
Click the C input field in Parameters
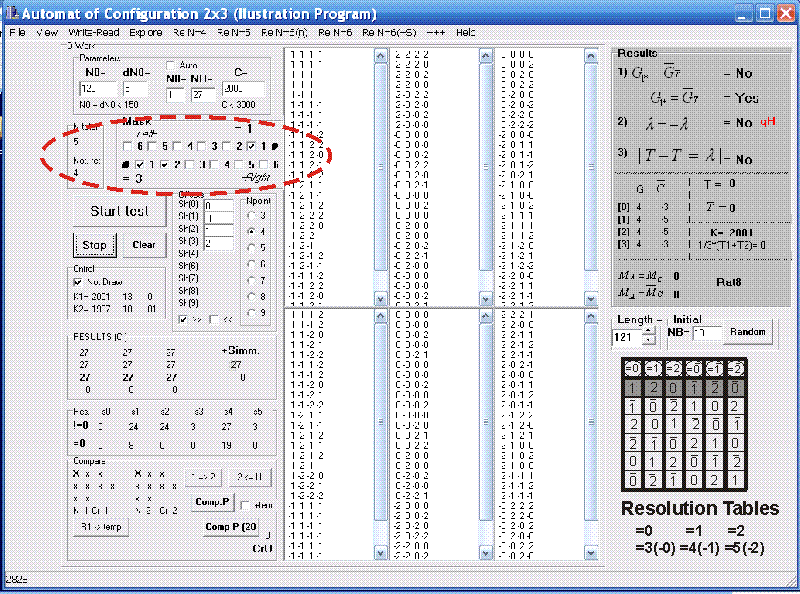(243, 89)
